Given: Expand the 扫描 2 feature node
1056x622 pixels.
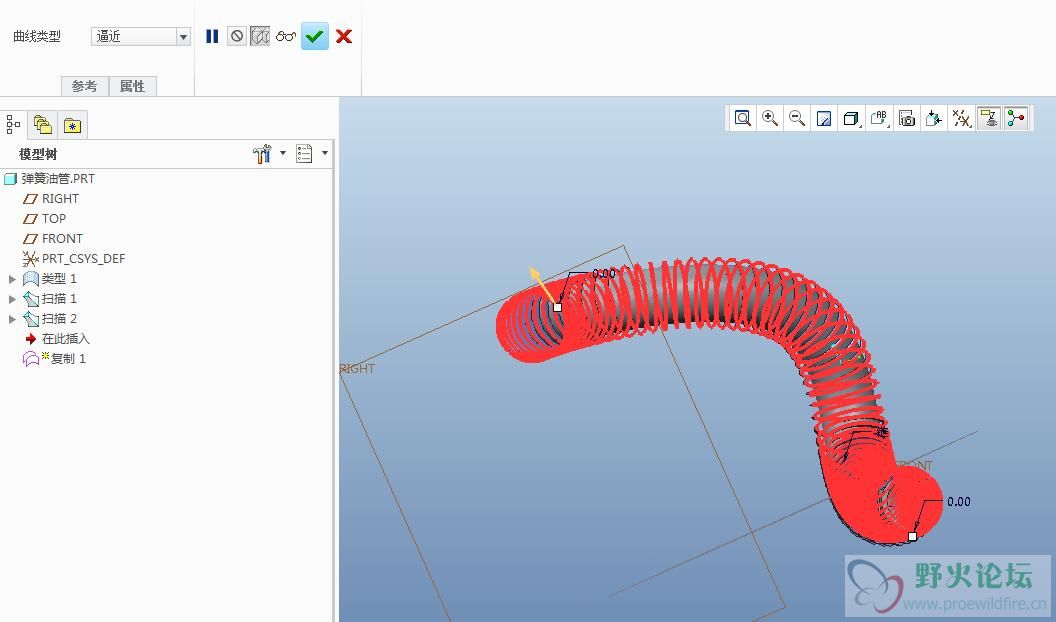Looking at the screenshot, I should pos(12,319).
